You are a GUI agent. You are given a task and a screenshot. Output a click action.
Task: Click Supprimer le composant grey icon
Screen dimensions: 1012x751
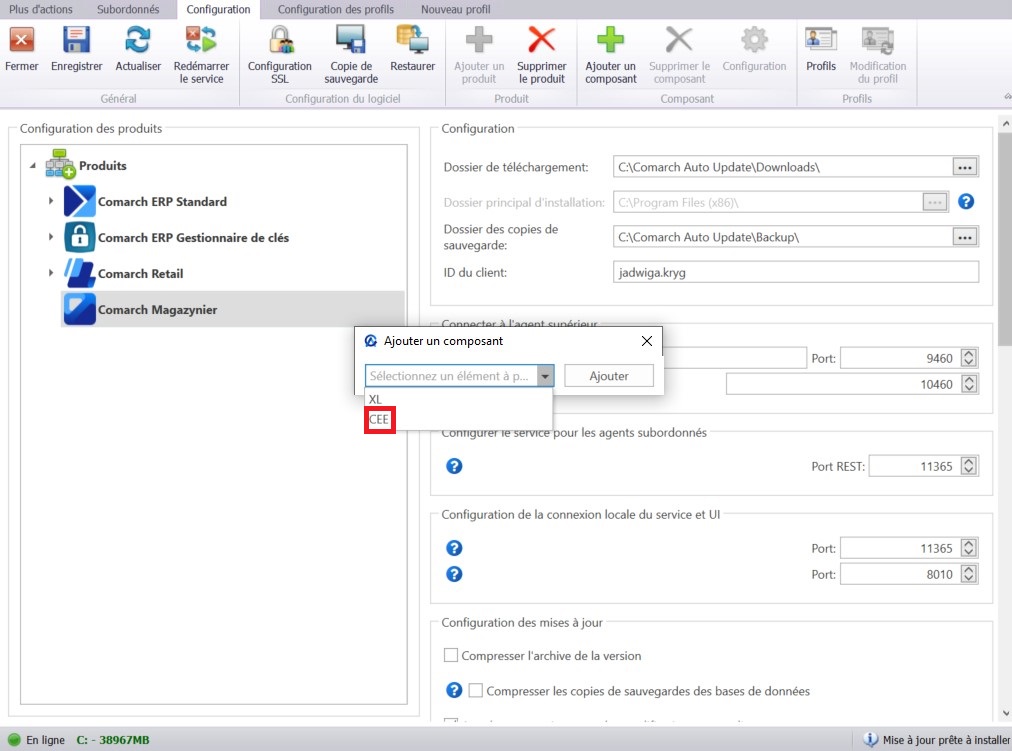click(x=679, y=40)
